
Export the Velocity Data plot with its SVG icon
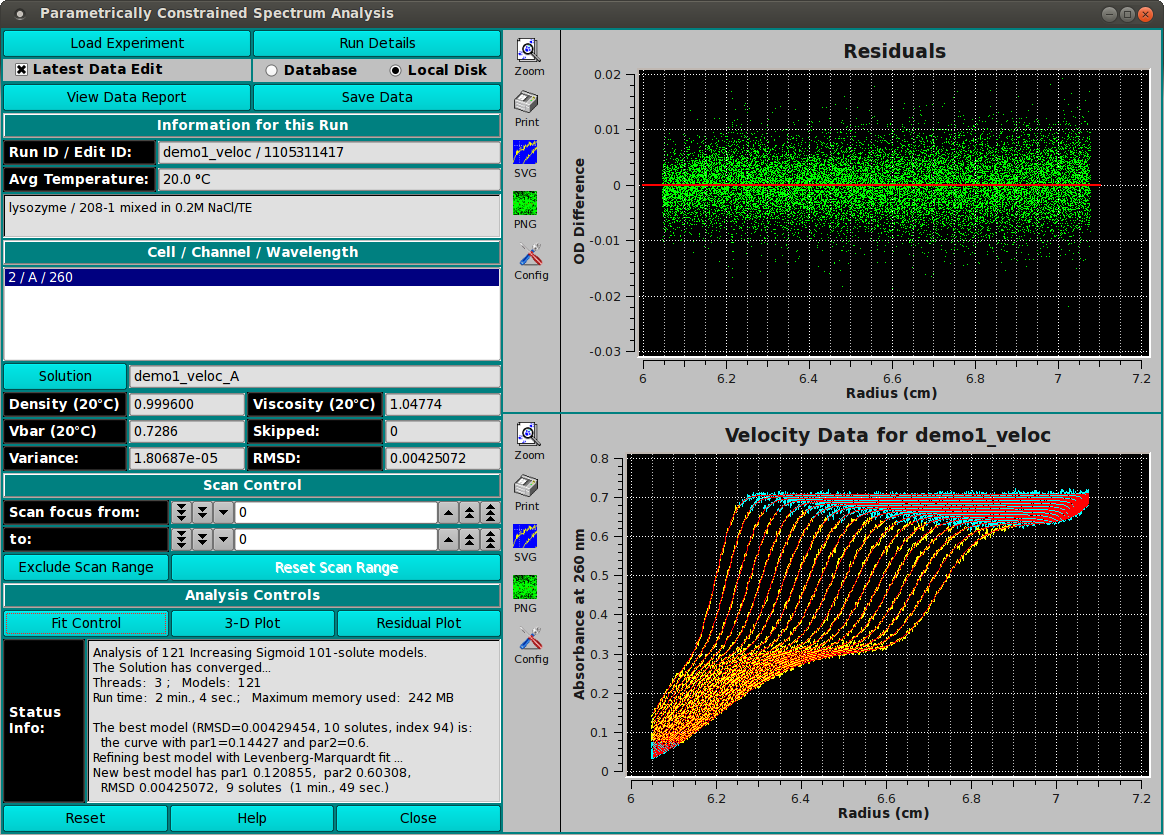tap(525, 537)
